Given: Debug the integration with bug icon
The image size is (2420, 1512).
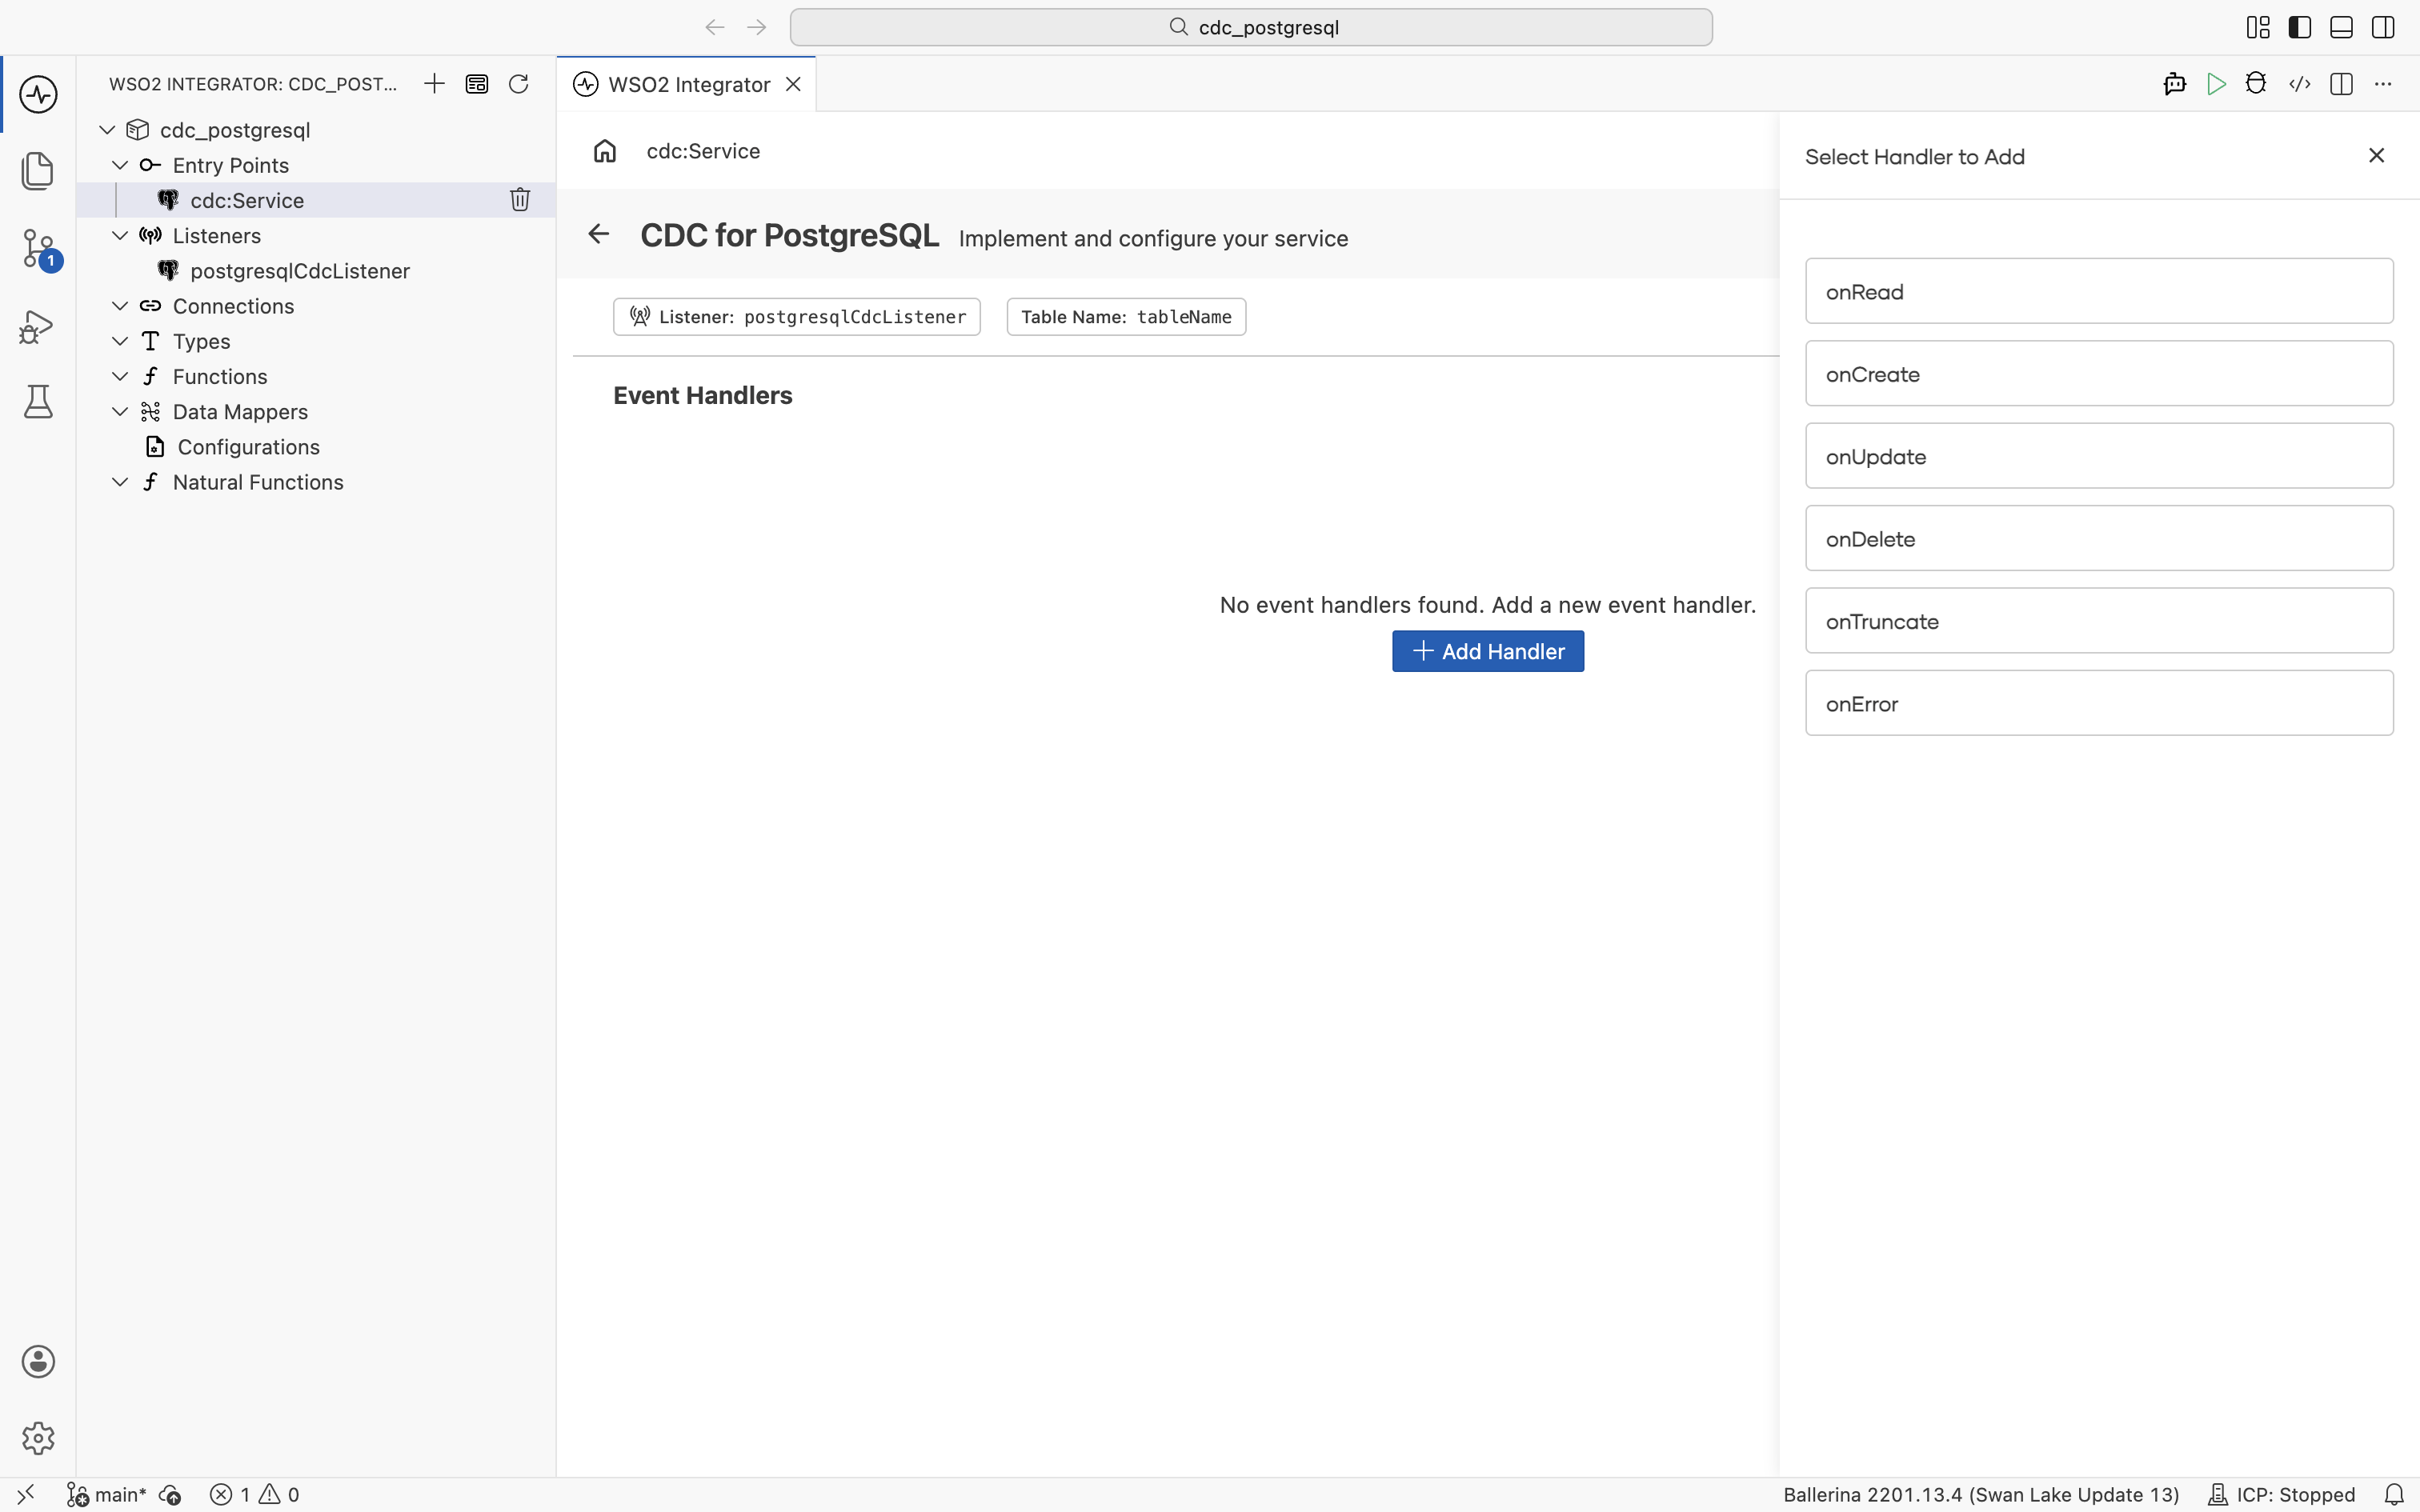Looking at the screenshot, I should pos(2256,84).
